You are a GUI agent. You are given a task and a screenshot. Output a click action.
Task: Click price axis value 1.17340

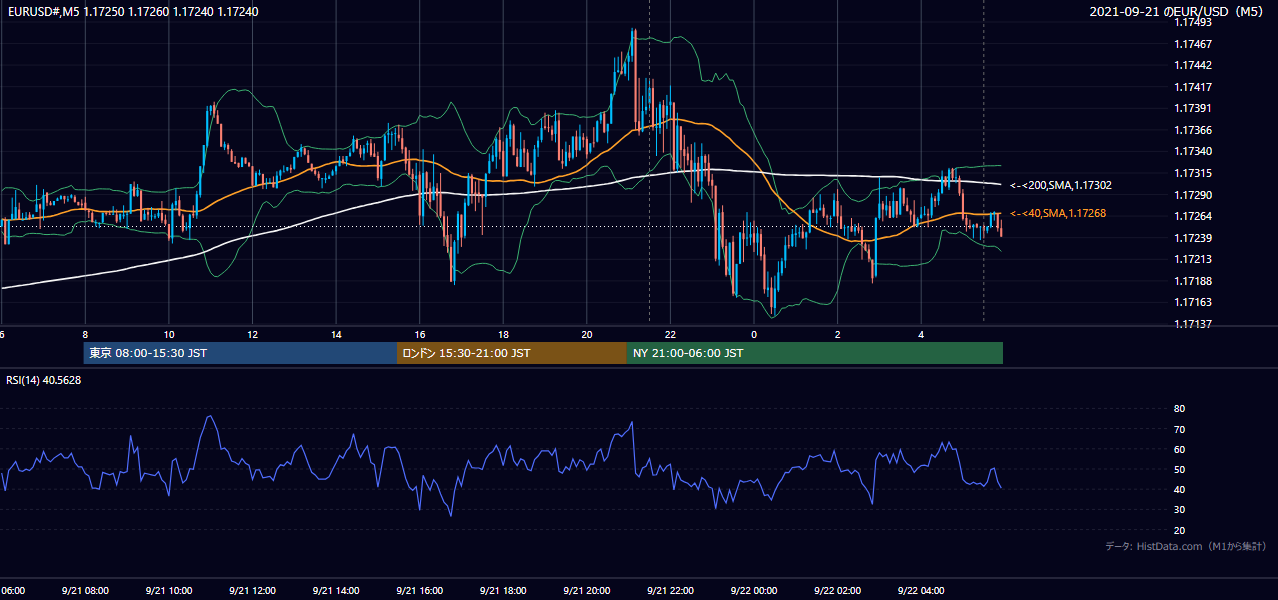pos(1194,151)
